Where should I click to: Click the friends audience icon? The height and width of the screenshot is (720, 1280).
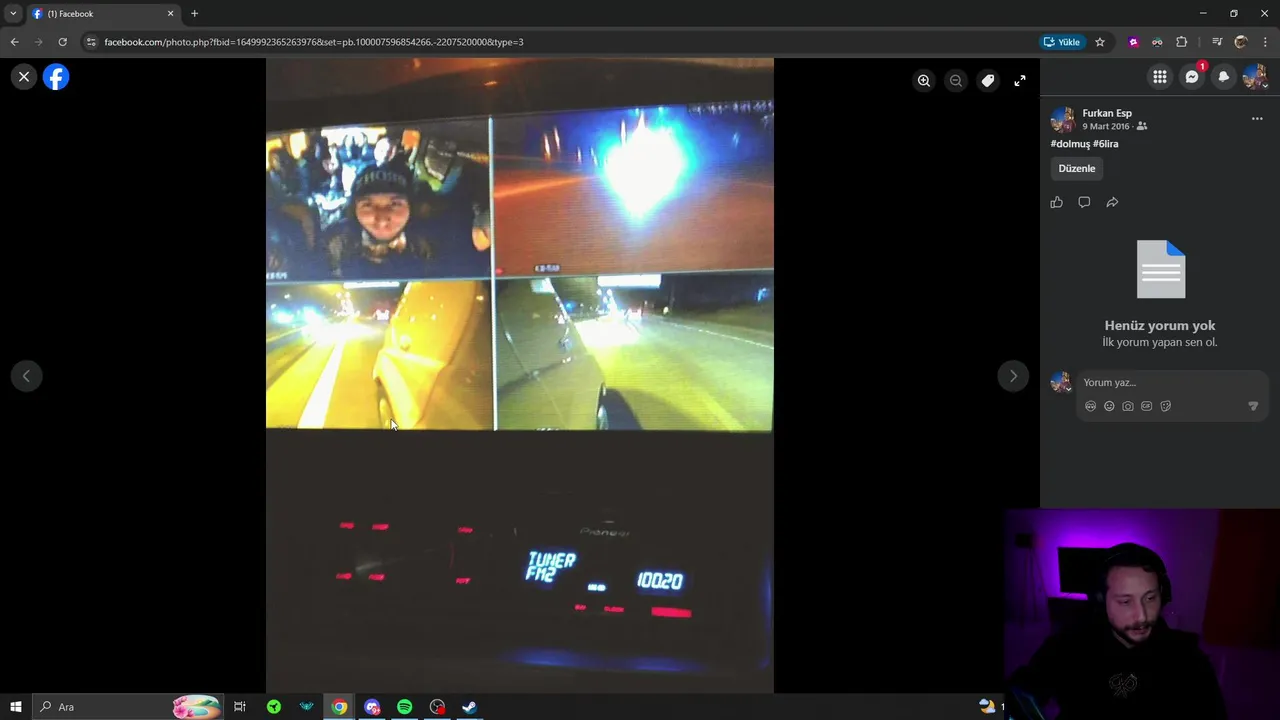click(x=1142, y=127)
